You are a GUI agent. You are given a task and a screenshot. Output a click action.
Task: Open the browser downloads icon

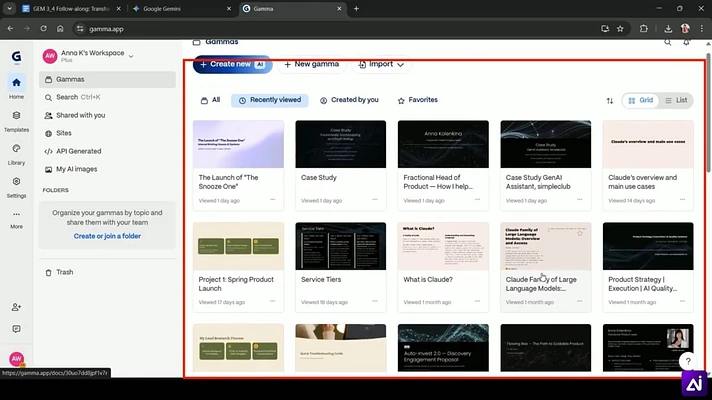pyautogui.click(x=668, y=29)
